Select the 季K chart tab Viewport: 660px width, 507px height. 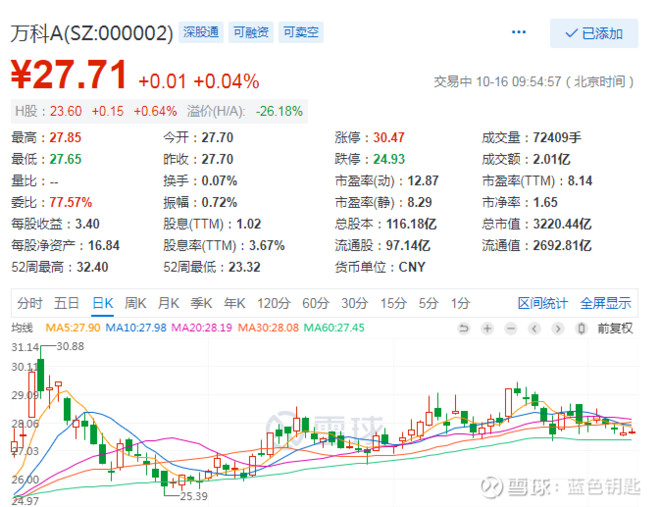pyautogui.click(x=201, y=303)
